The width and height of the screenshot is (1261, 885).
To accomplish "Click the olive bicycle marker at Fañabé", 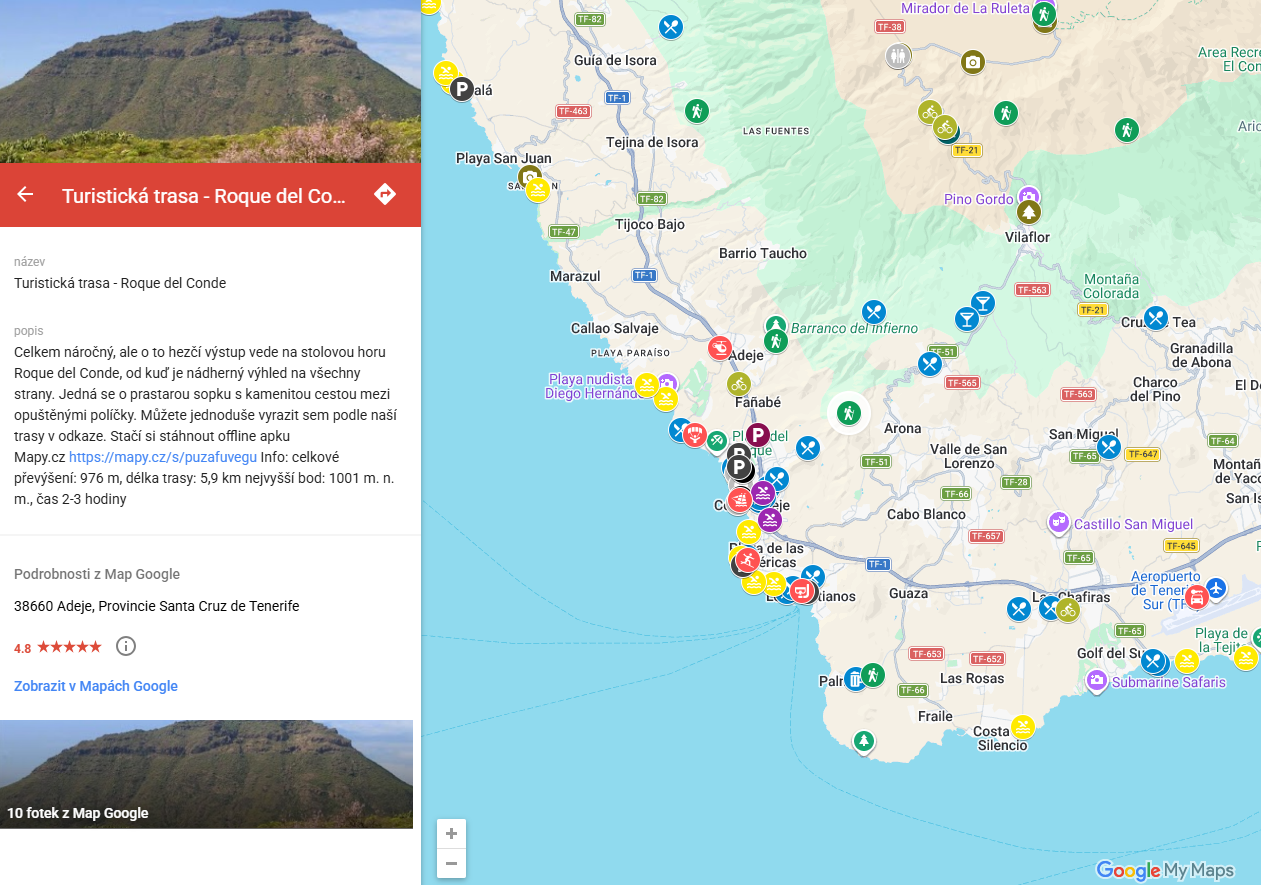I will (738, 383).
